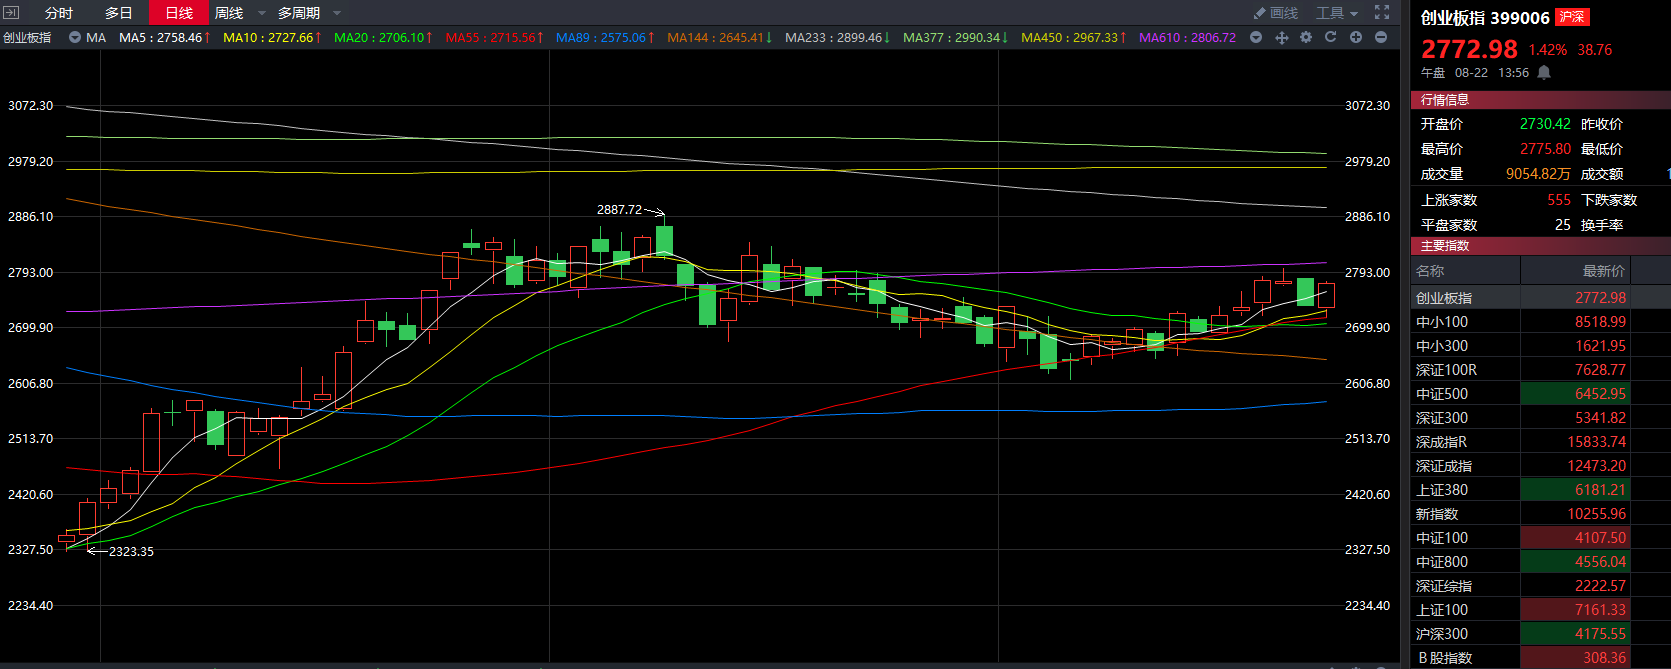Click the 沪深 market tag
This screenshot has height=669, width=1671.
1572,17
